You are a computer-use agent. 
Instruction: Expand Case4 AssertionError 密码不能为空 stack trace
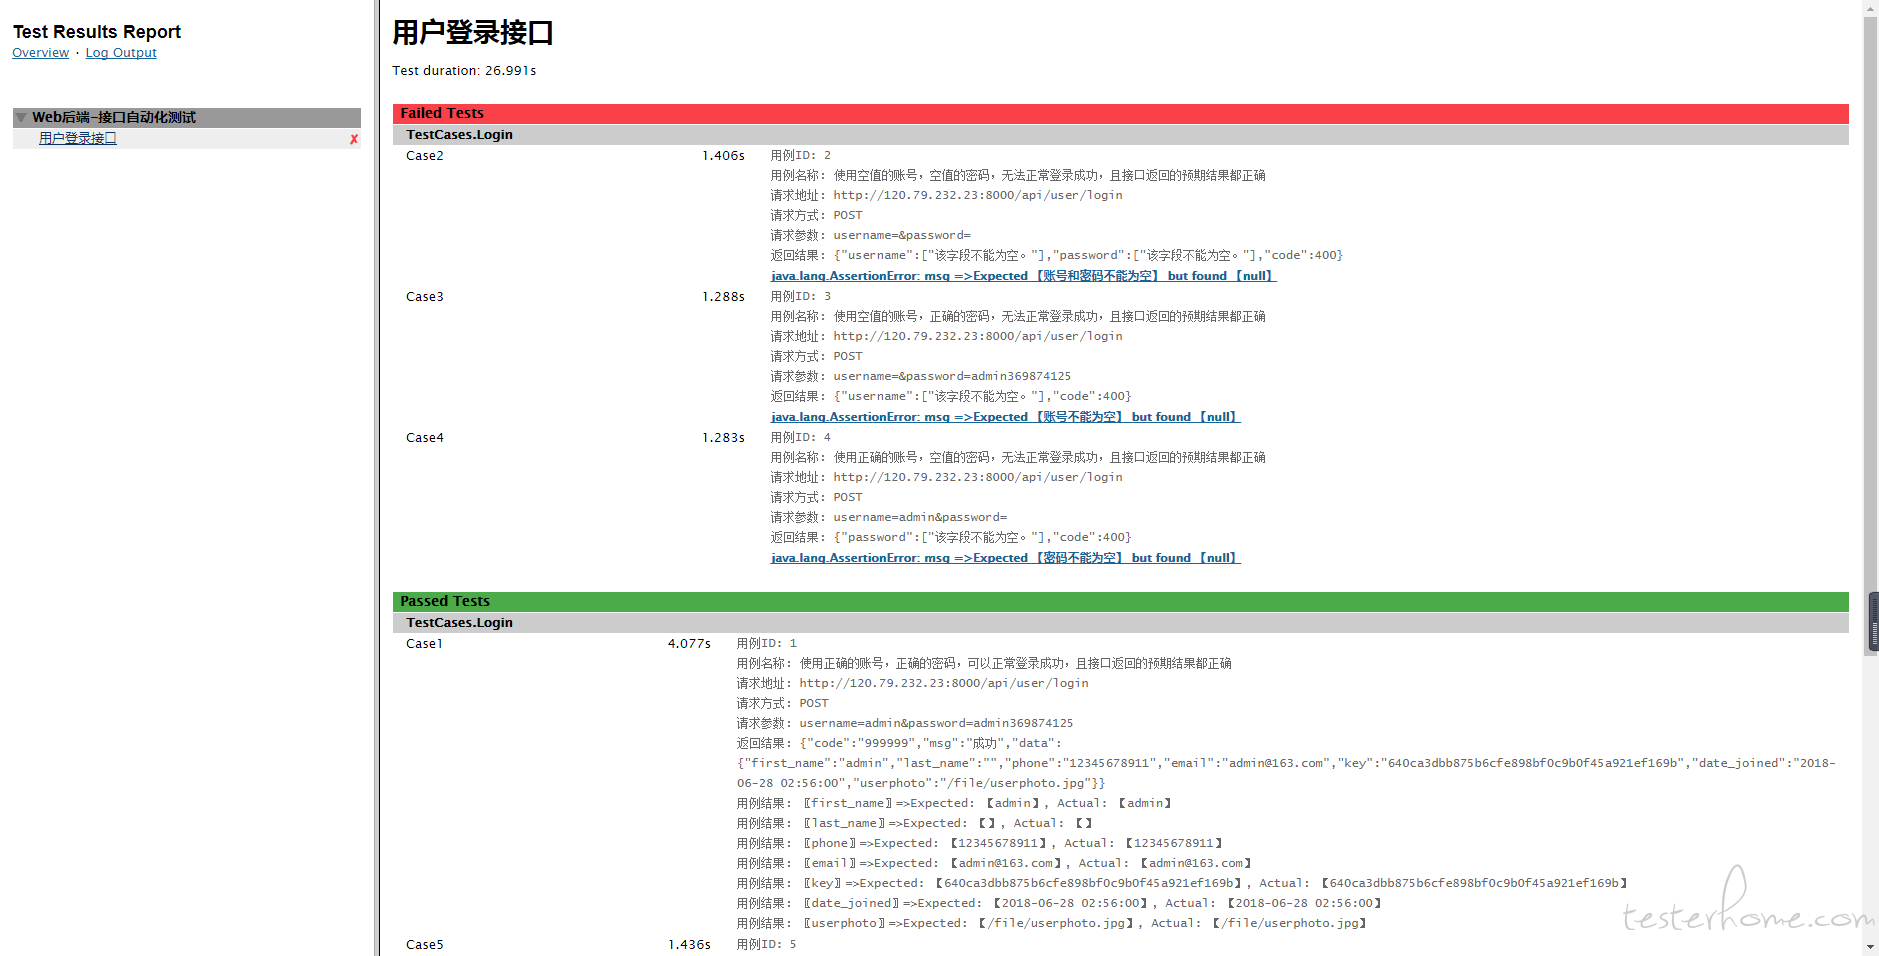1005,558
